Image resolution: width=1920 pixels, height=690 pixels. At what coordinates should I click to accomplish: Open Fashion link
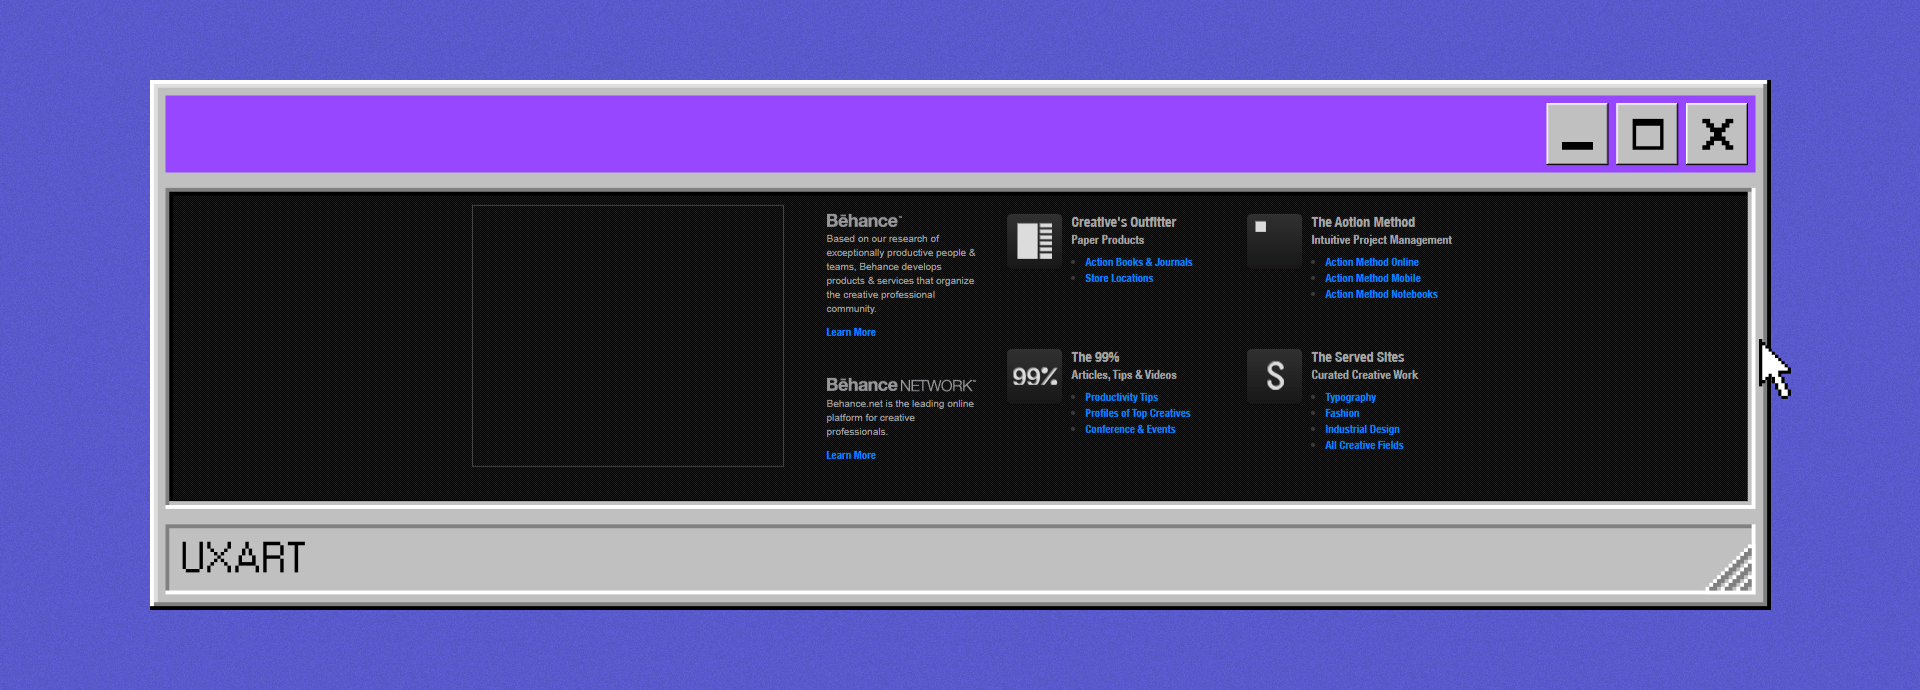(1342, 413)
